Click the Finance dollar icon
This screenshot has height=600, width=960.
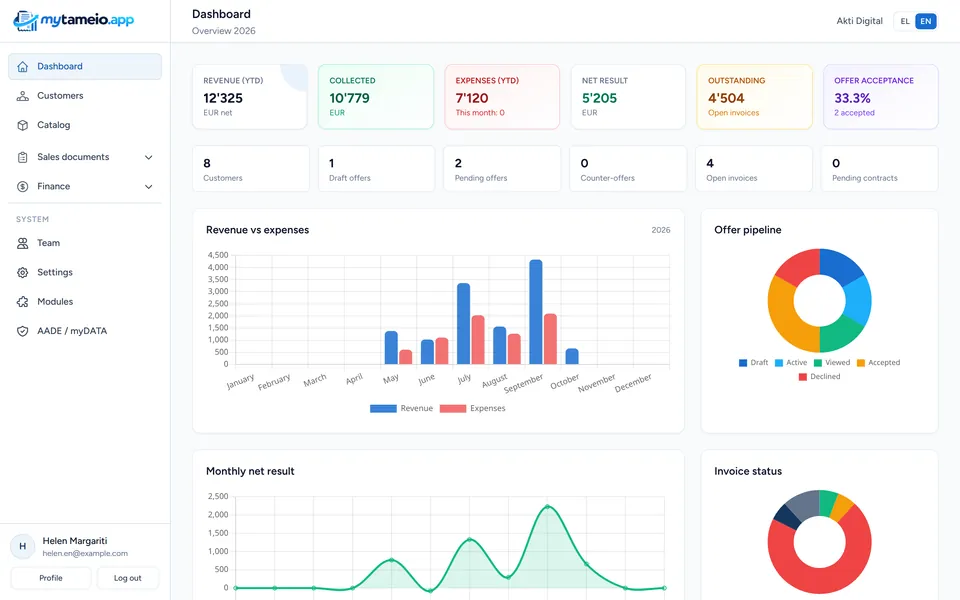(23, 186)
